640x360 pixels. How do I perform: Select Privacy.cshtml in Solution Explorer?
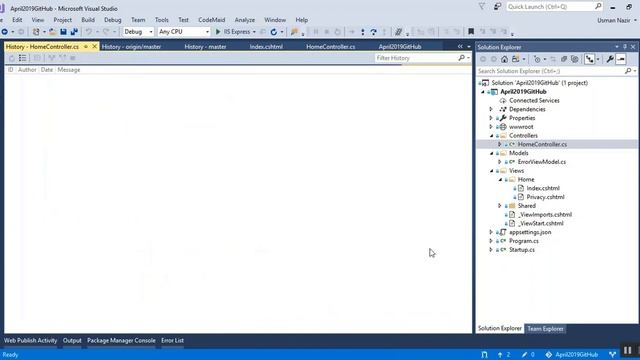click(545, 197)
